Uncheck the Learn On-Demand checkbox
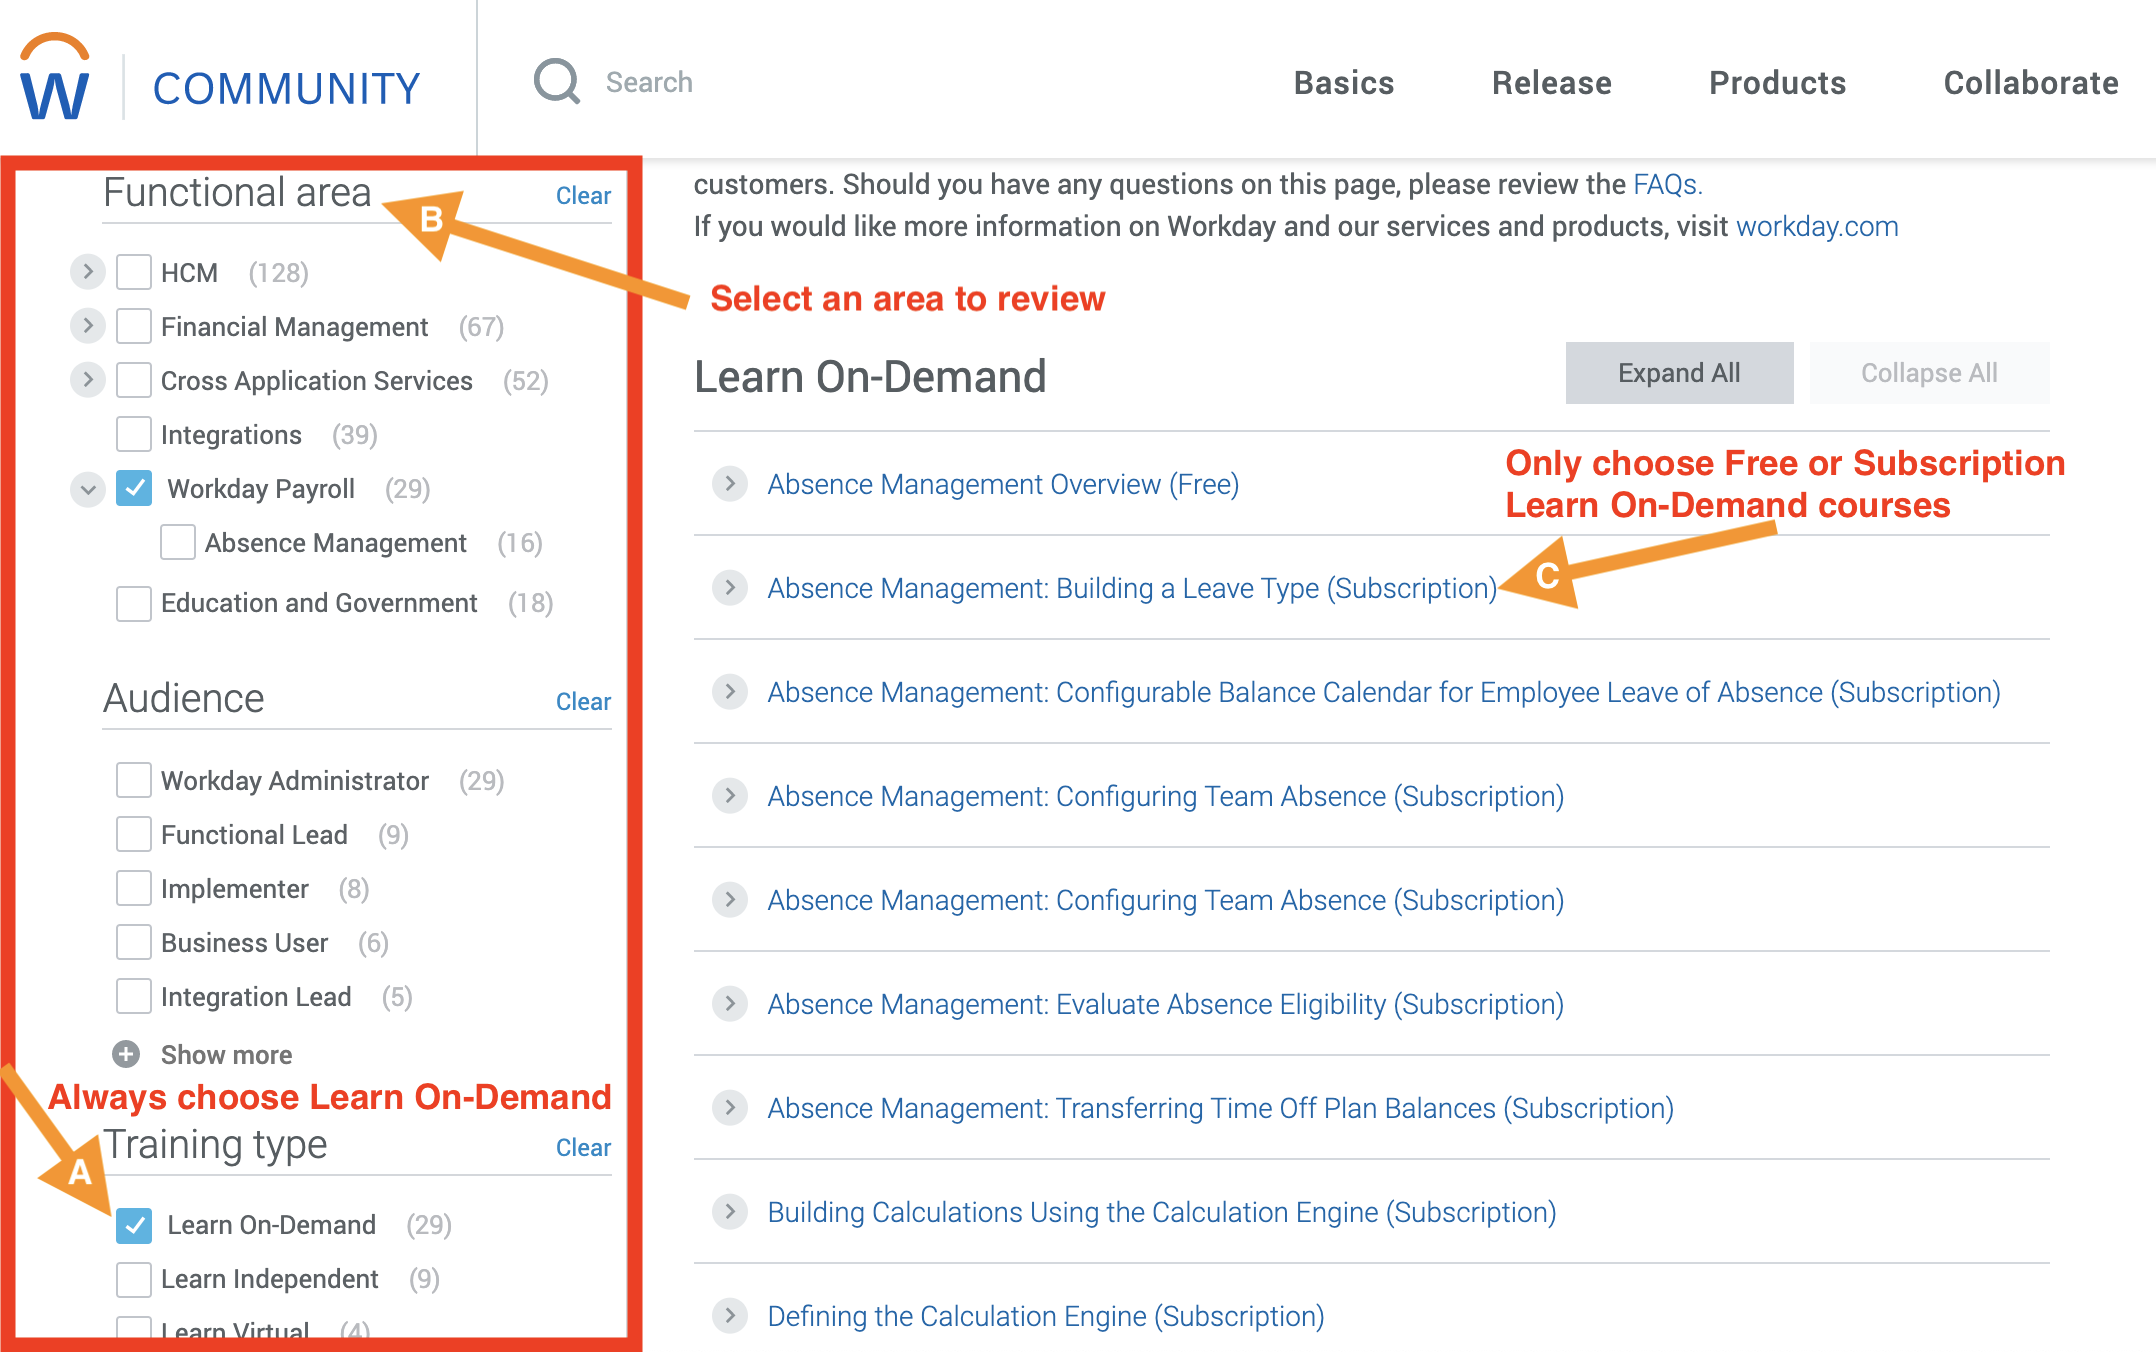Screen dimensions: 2156x1352 click(x=134, y=1225)
